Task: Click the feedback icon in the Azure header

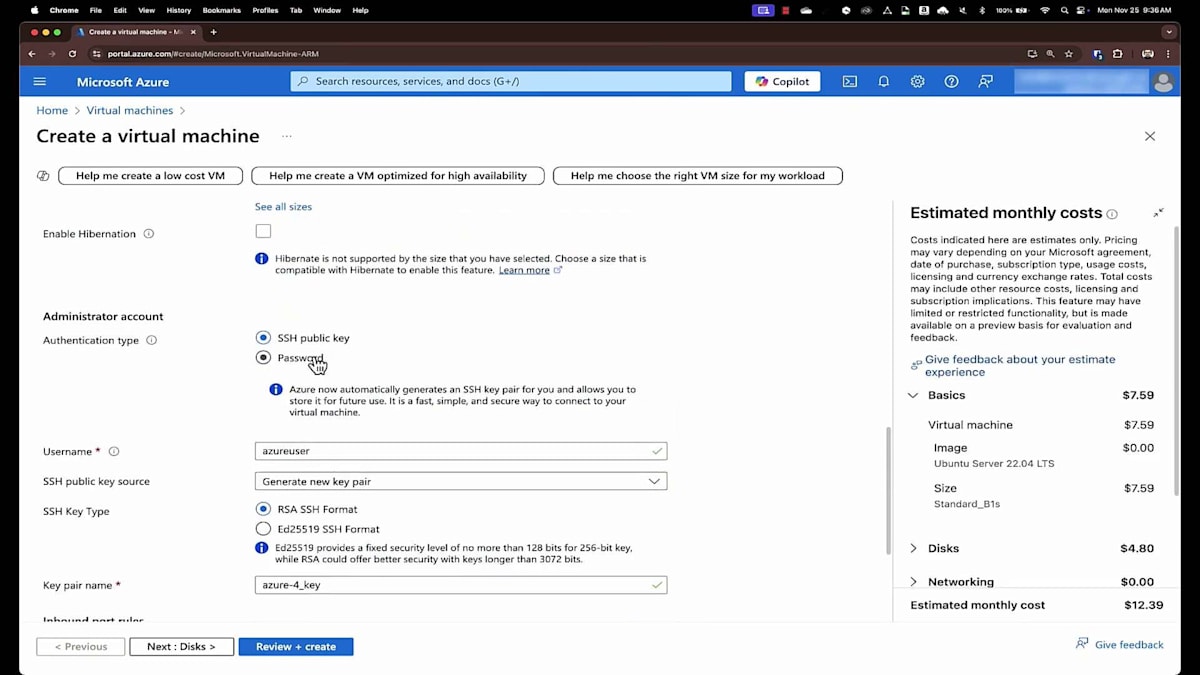Action: 985,82
